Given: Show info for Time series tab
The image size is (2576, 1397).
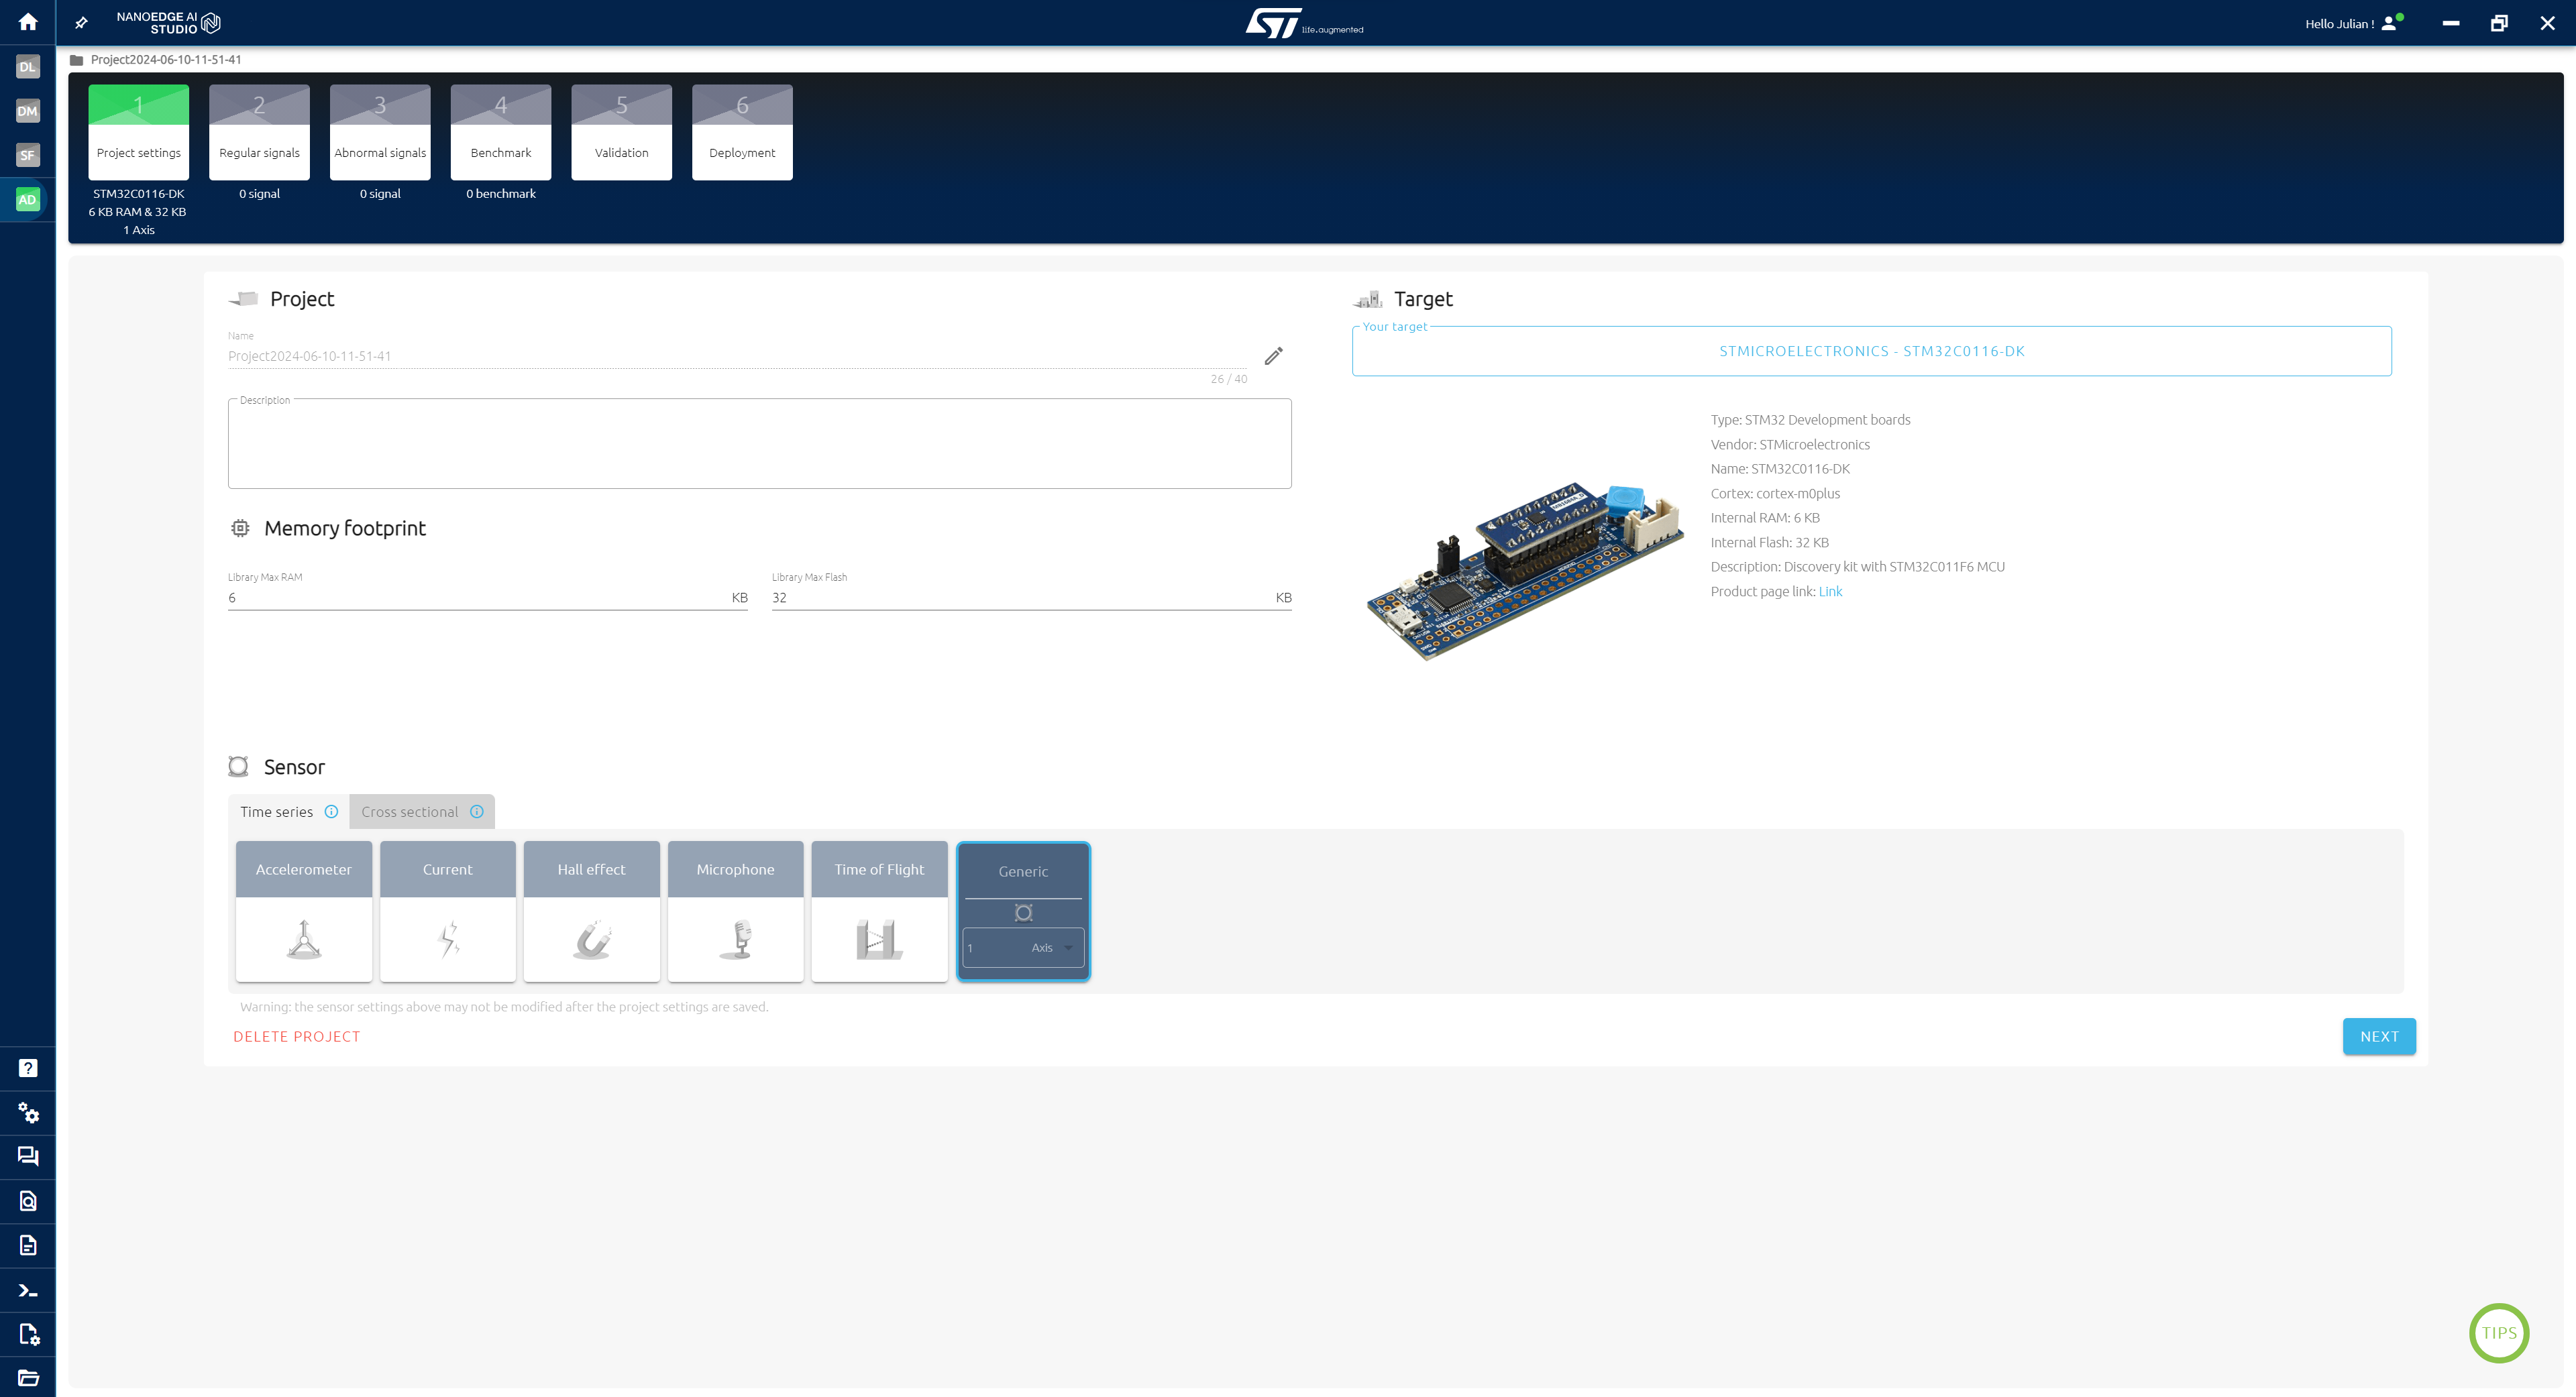Looking at the screenshot, I should [x=331, y=812].
